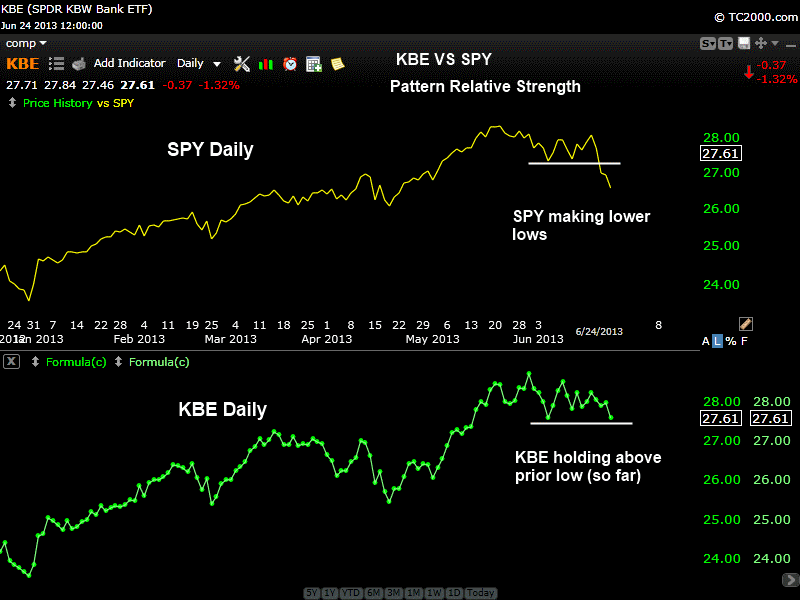800x600 pixels.
Task: Click the trade ticket cash register icon
Action: (x=79, y=64)
